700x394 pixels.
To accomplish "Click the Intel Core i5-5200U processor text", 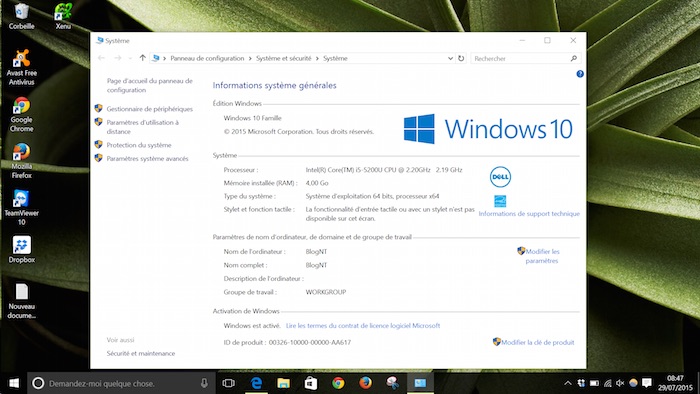I will coord(384,170).
